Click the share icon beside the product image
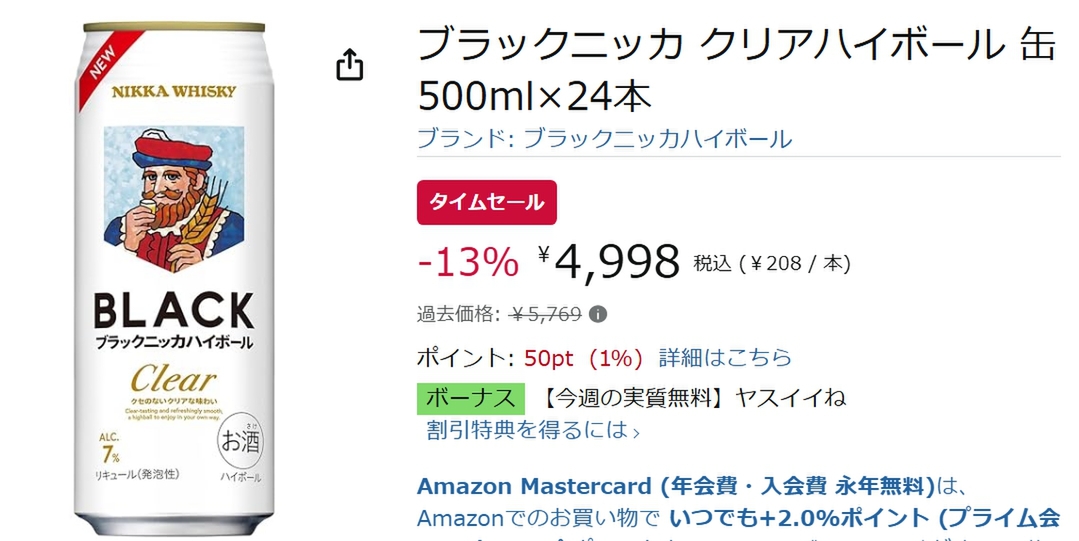This screenshot has width=1079, height=541. pyautogui.click(x=349, y=67)
